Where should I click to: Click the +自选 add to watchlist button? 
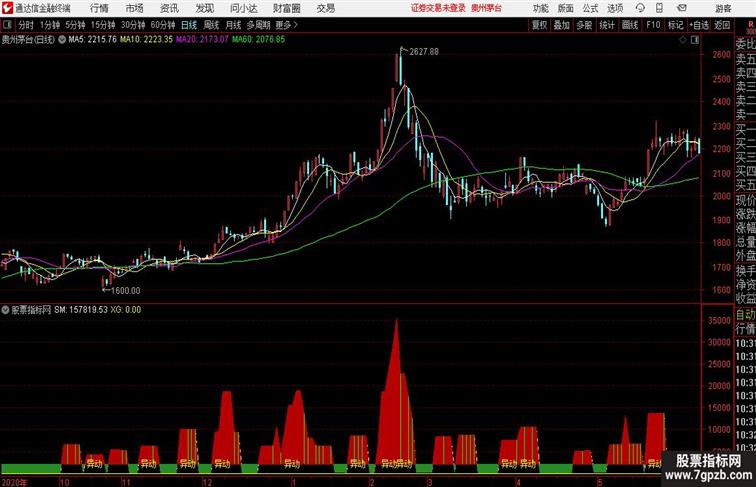pyautogui.click(x=699, y=25)
